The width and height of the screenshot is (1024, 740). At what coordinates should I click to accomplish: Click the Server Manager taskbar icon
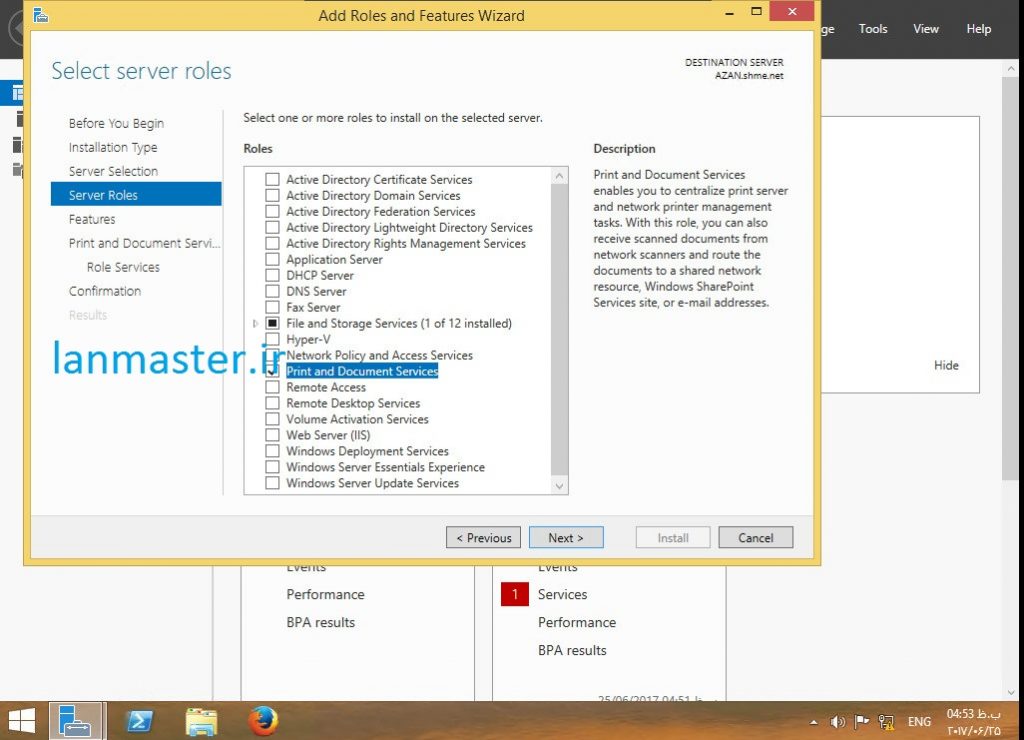click(x=76, y=720)
